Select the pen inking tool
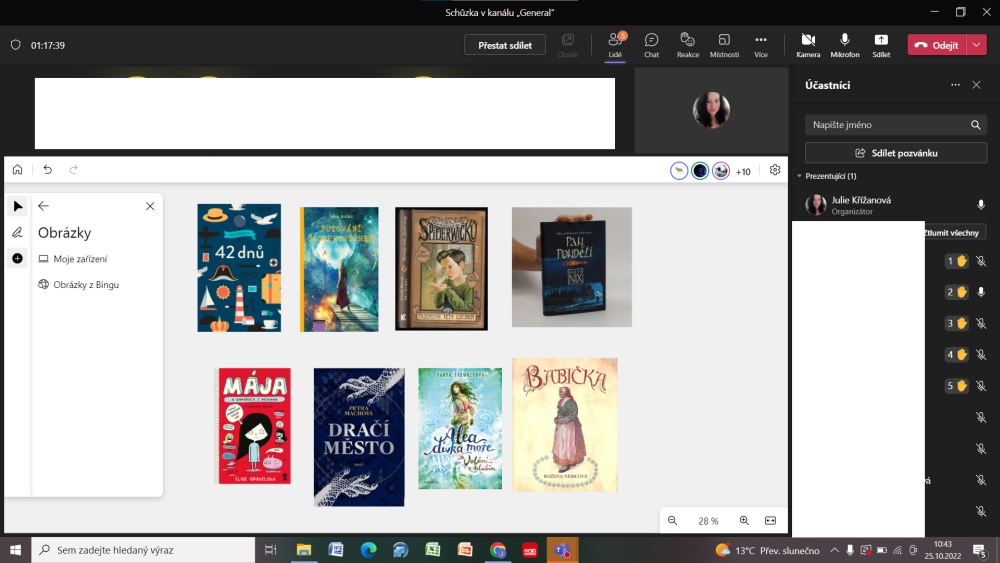The width and height of the screenshot is (1000, 563). [x=17, y=232]
